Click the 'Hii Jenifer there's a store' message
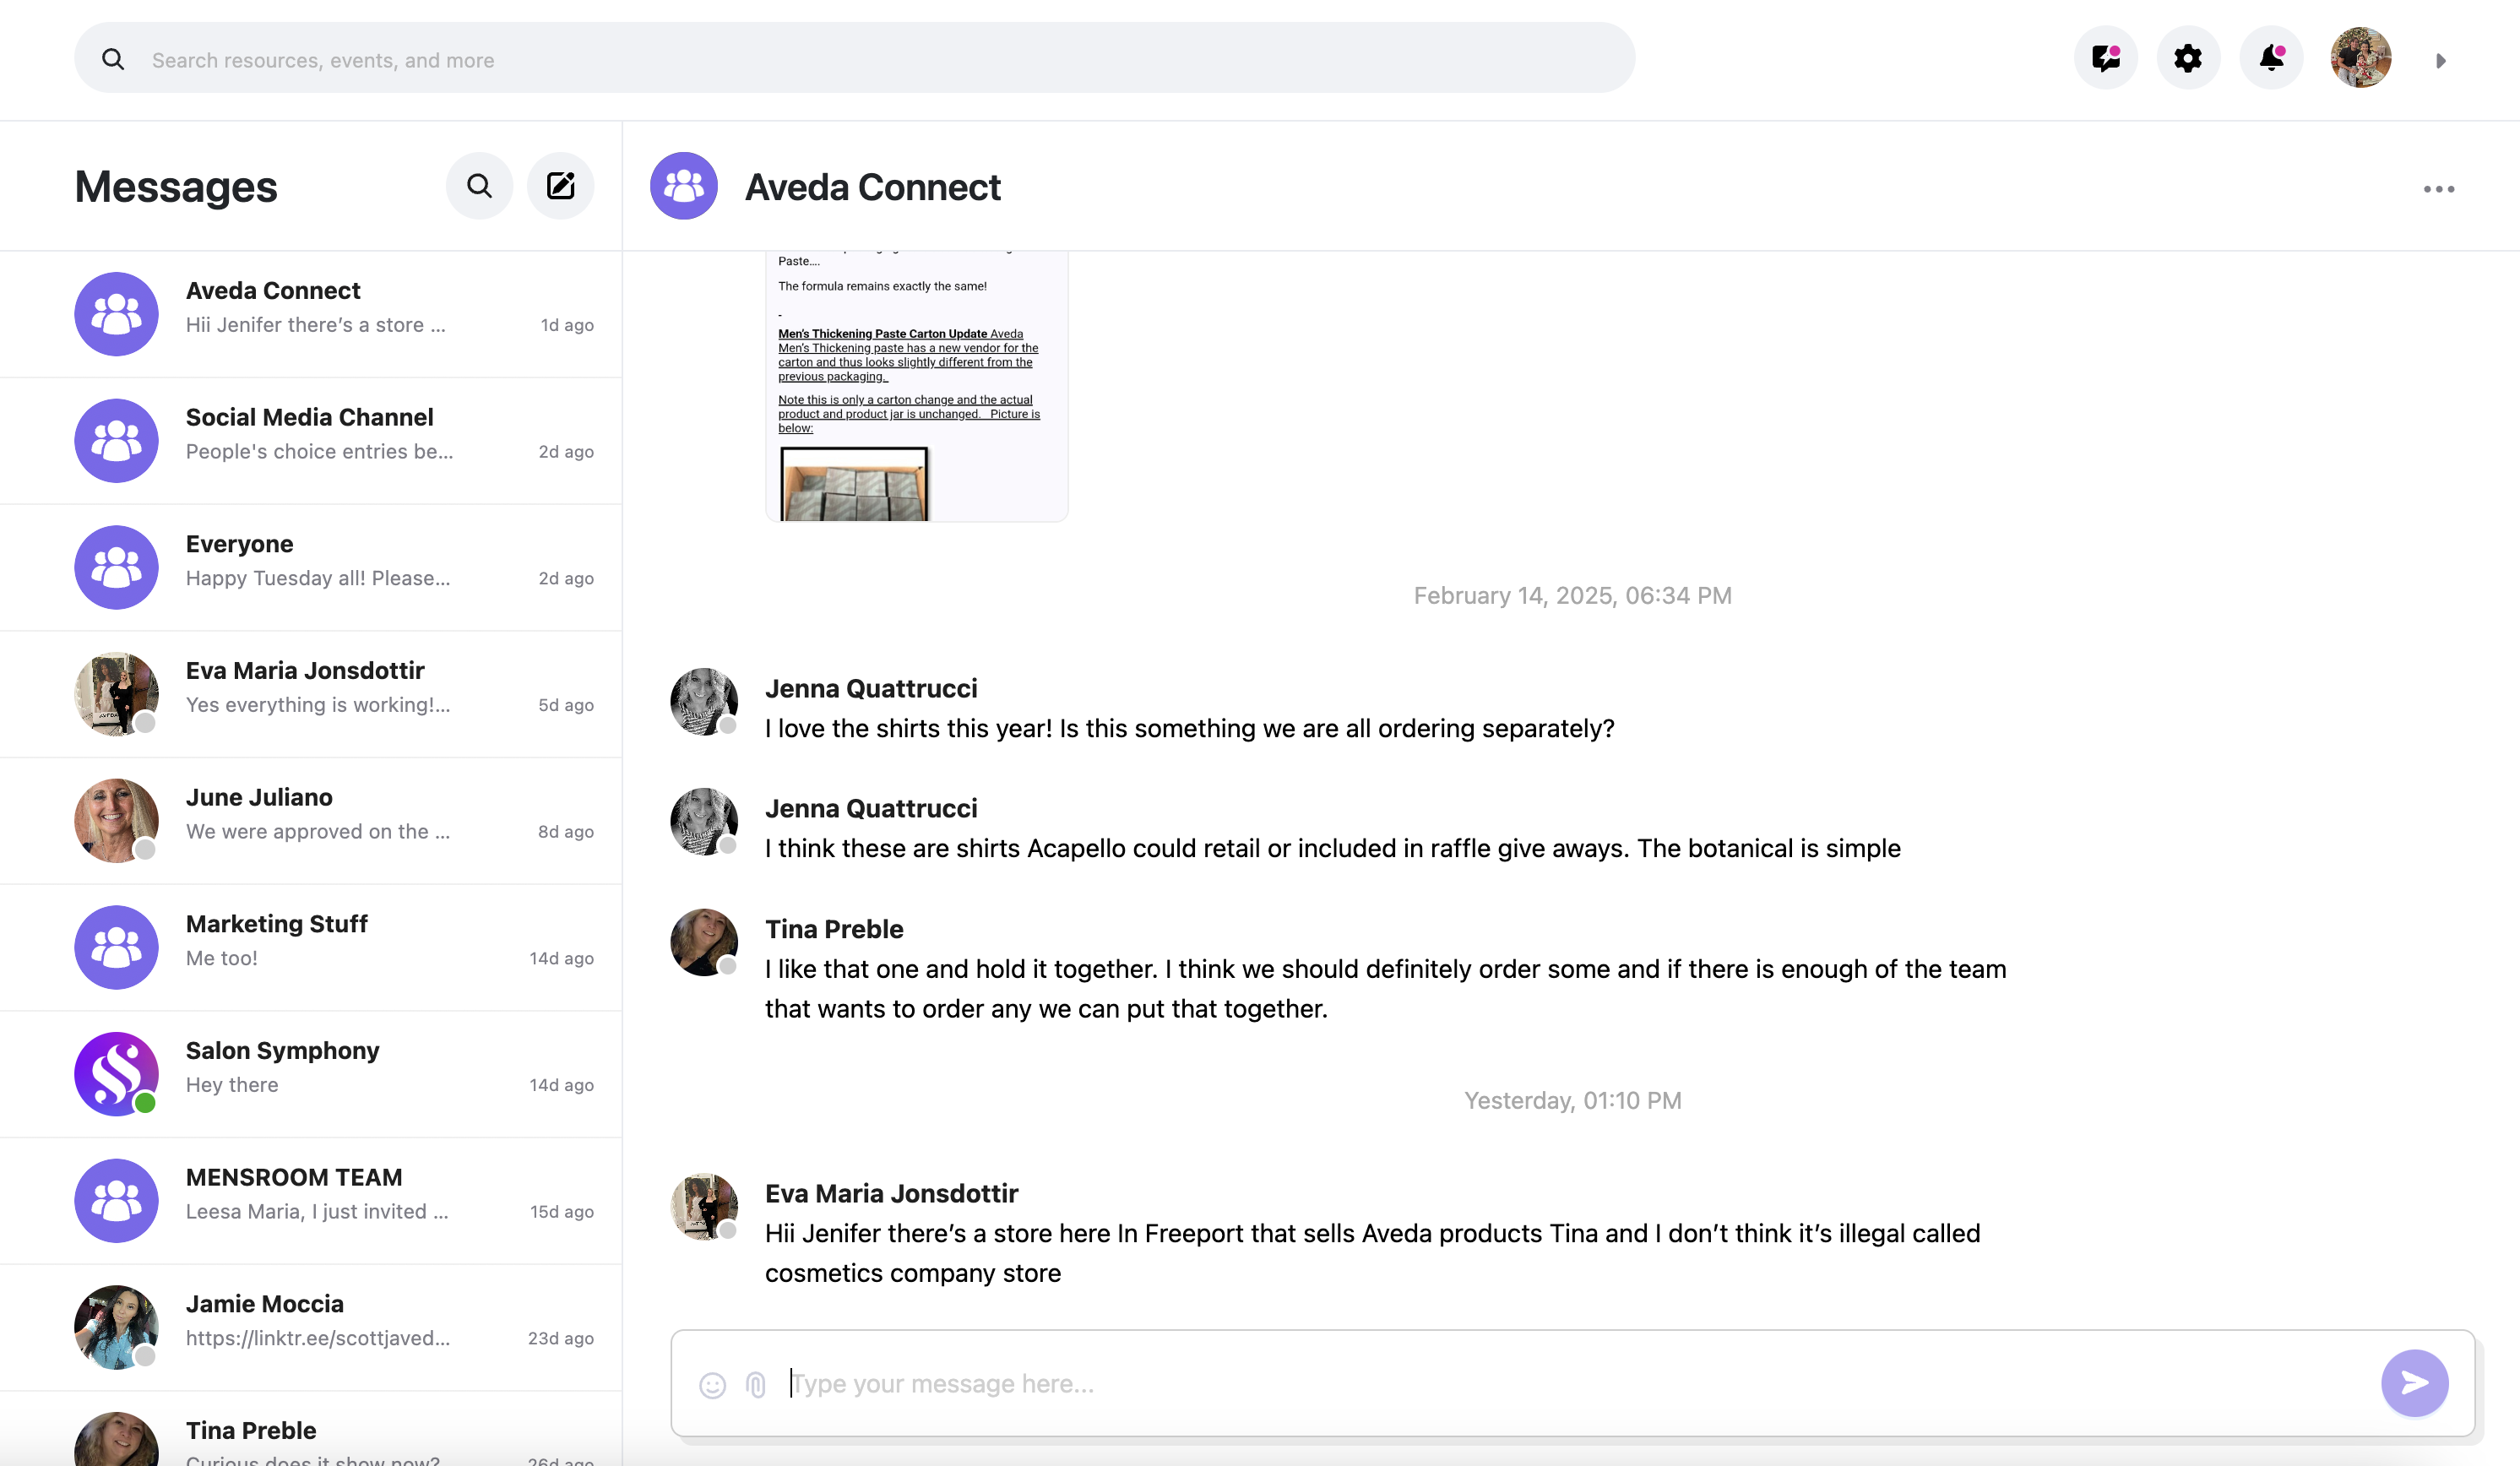 [x=1372, y=1254]
